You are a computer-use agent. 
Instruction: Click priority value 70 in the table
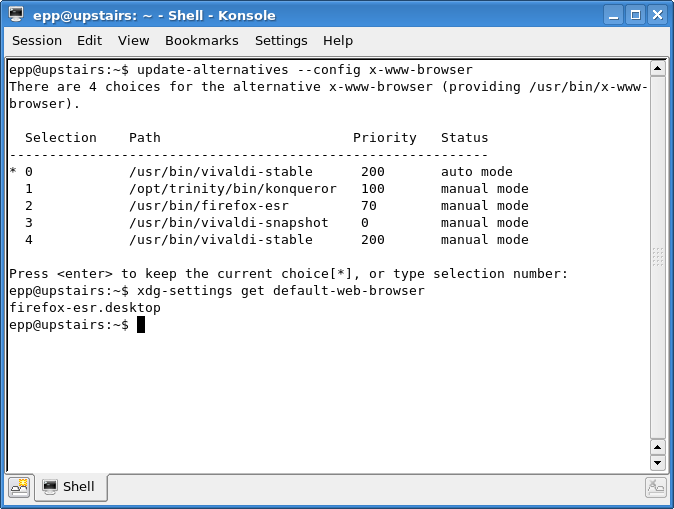click(x=369, y=205)
